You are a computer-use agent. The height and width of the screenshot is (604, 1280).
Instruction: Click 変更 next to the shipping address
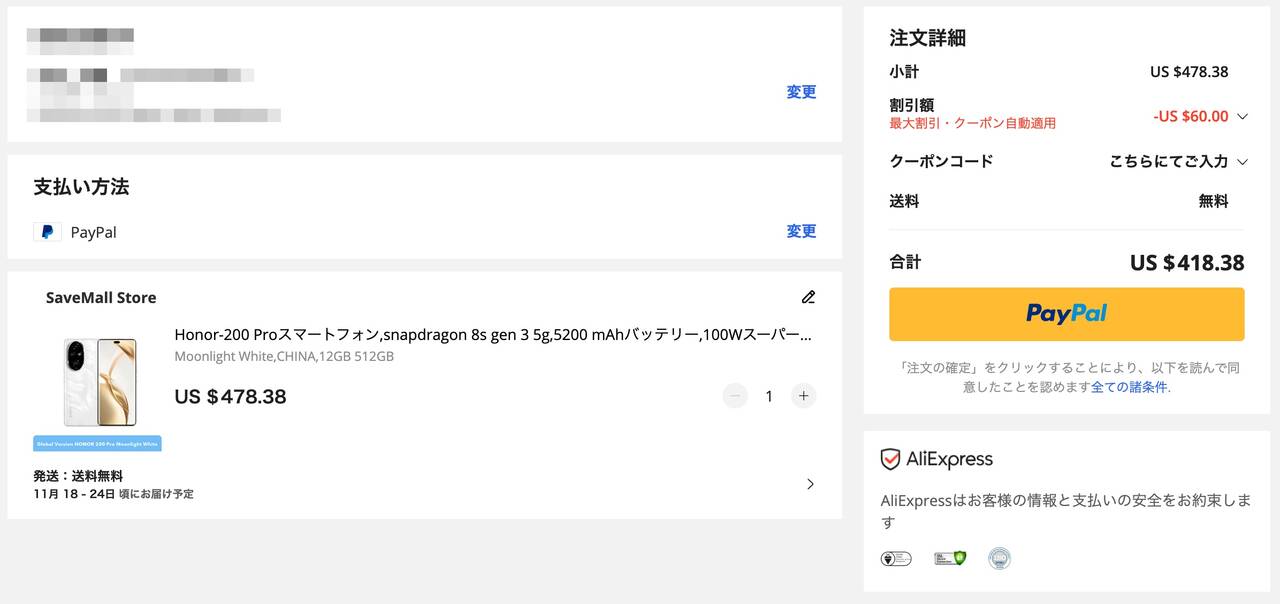[x=801, y=92]
